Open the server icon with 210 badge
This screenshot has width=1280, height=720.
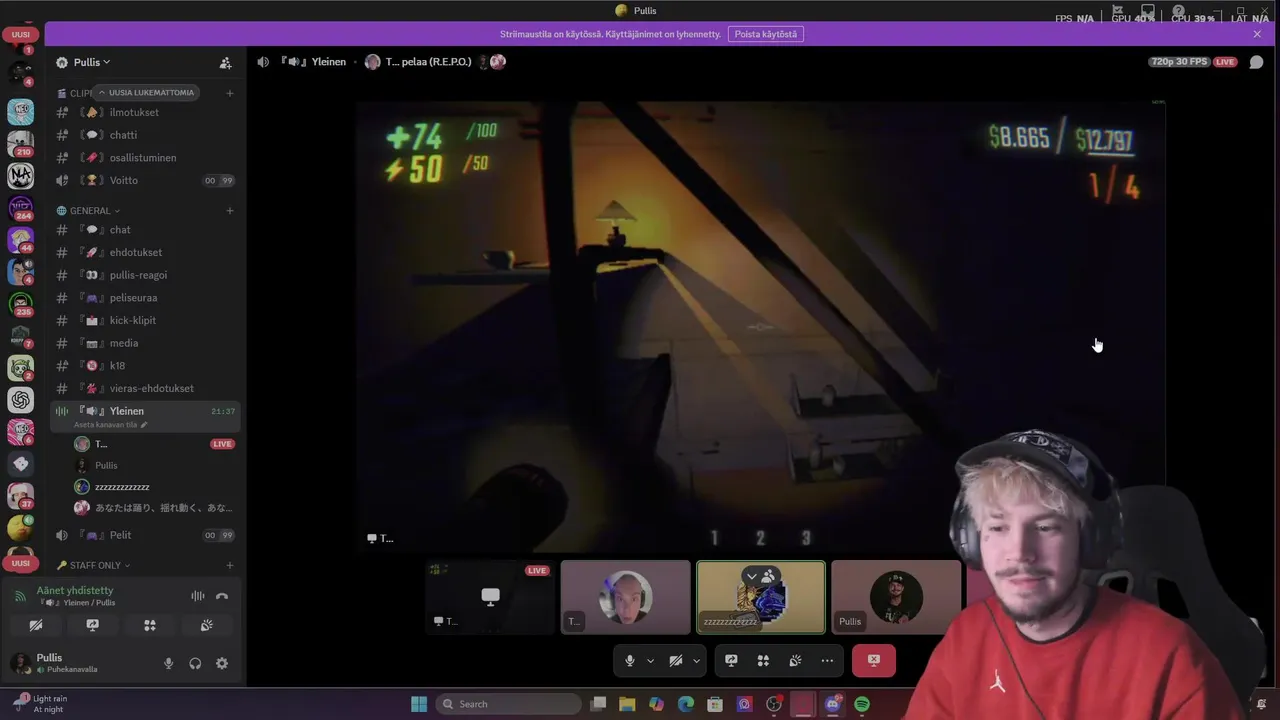pyautogui.click(x=21, y=143)
